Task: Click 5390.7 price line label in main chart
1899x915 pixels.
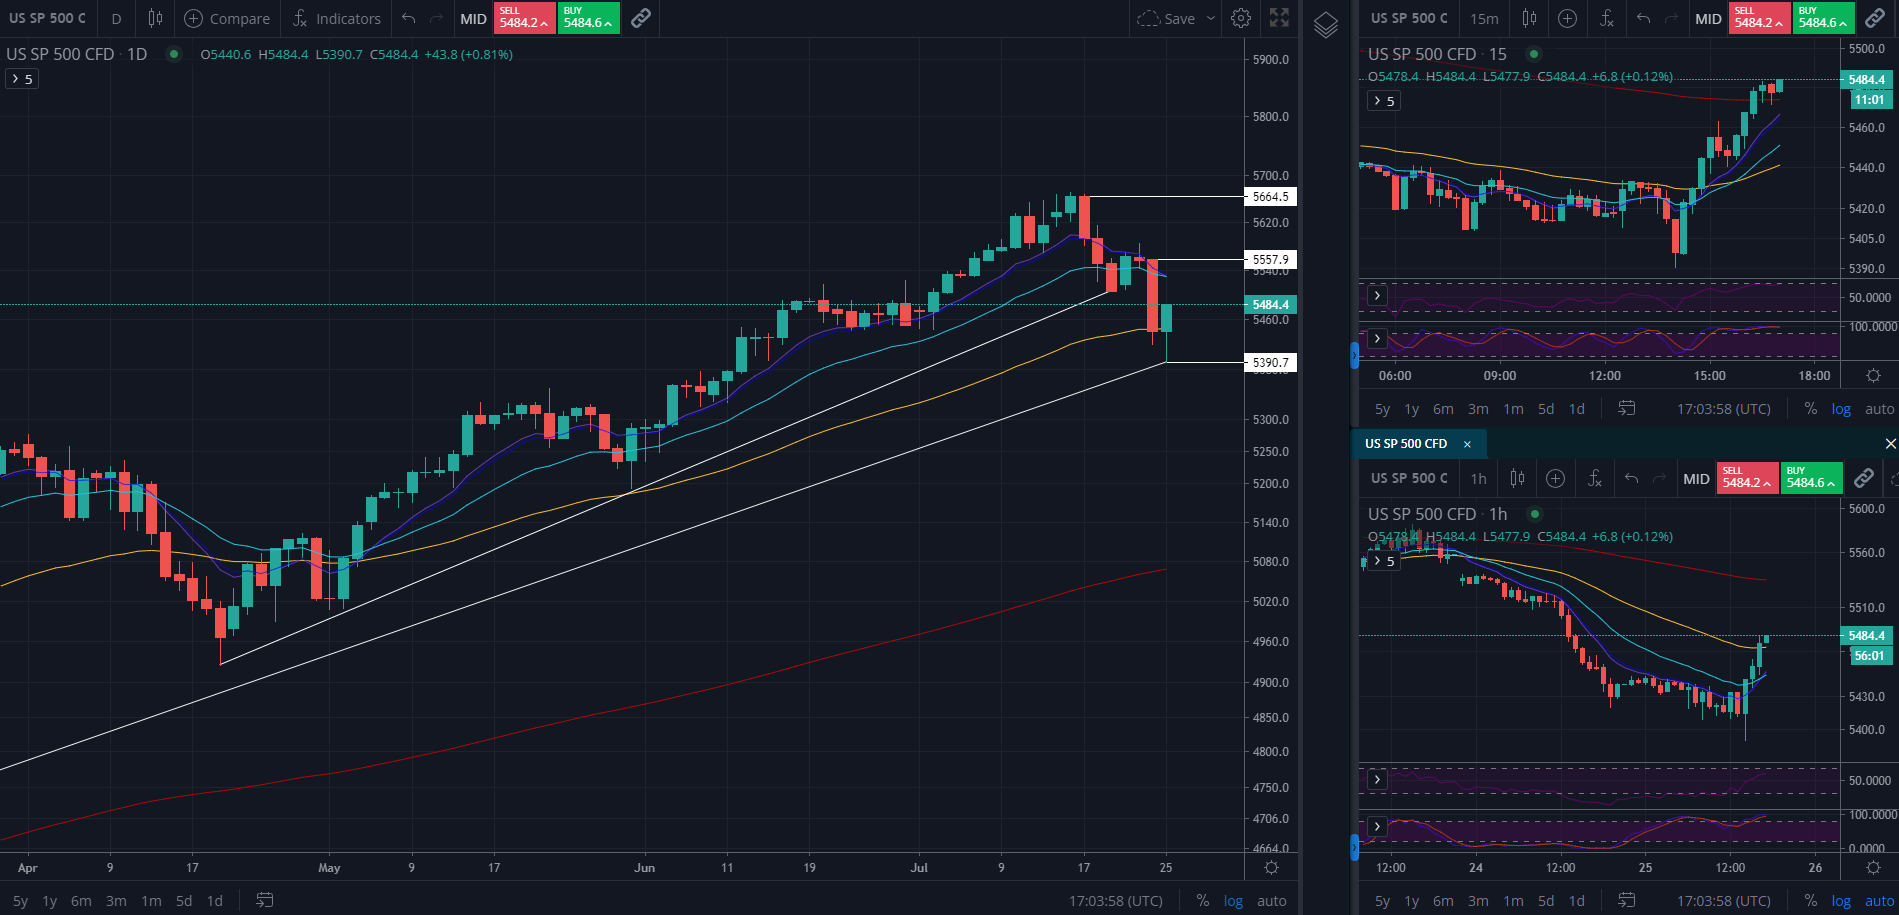Action: pyautogui.click(x=1270, y=362)
